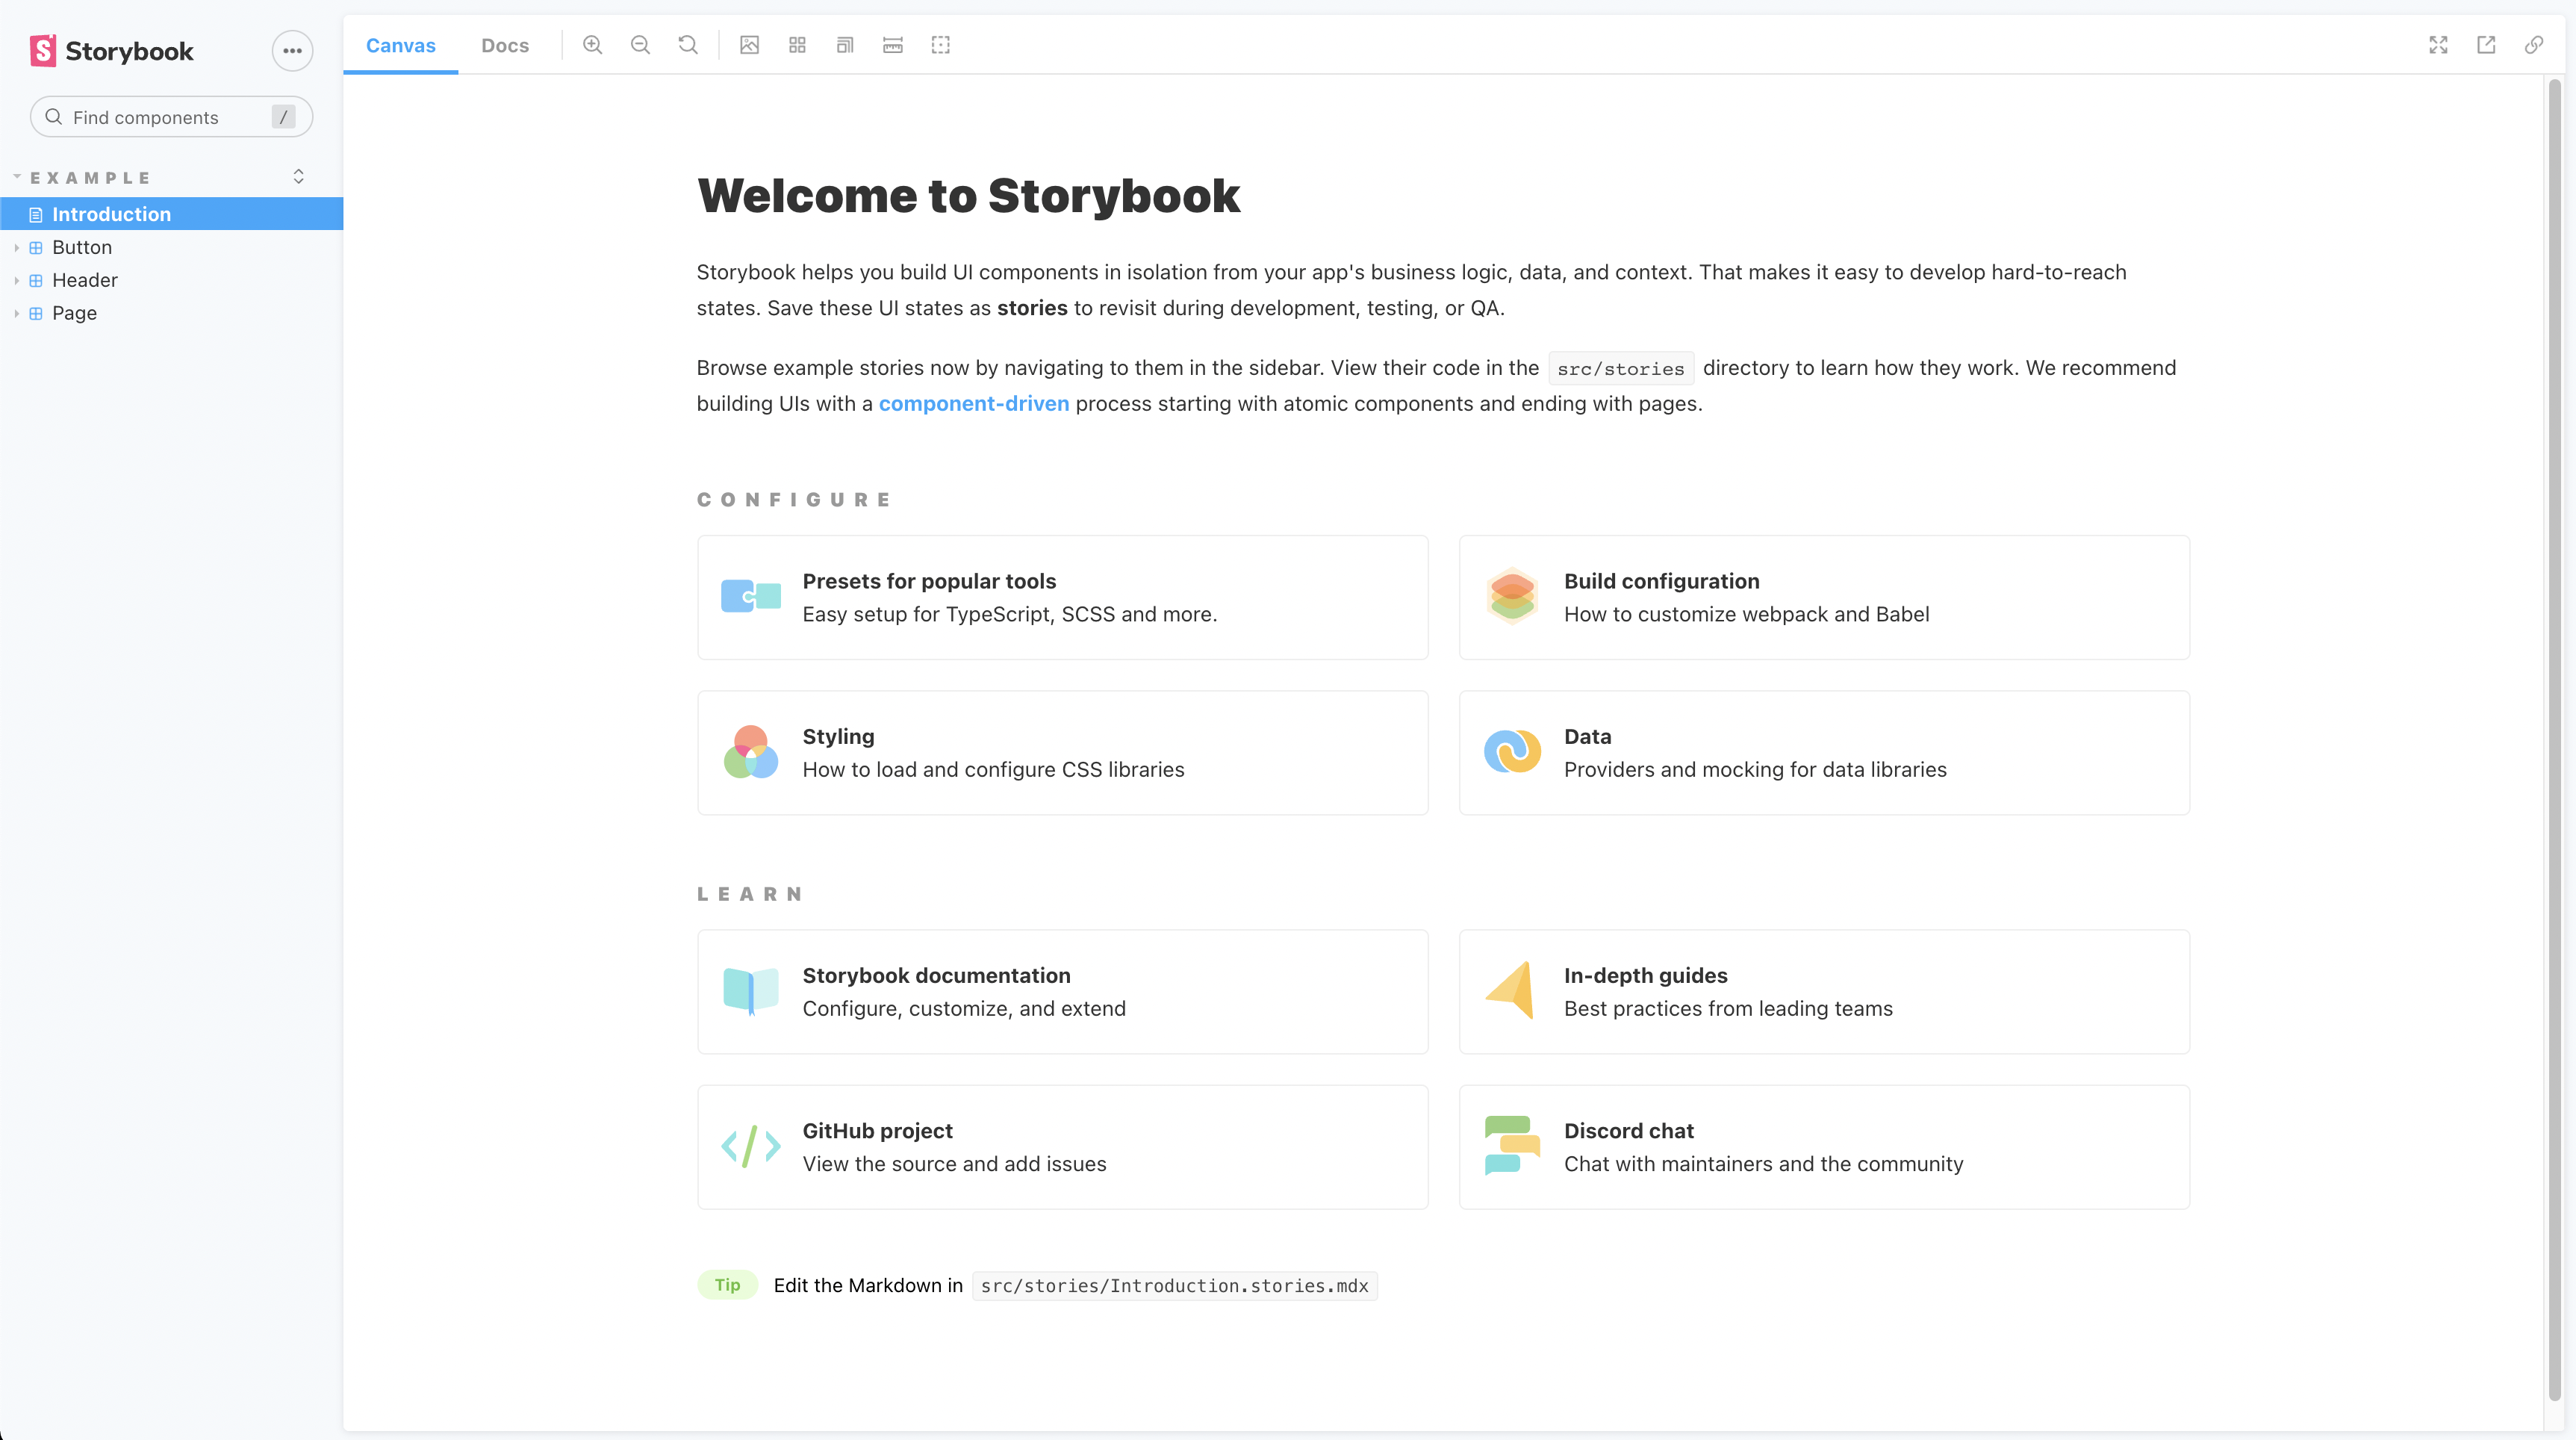Open the Discord chat card
Viewport: 2576px width, 1440px height.
point(1824,1146)
